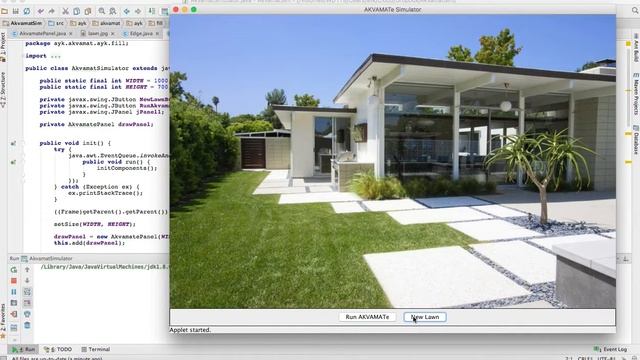Rerun AkvamatSimulator with the green rerun icon
This screenshot has width=640, height=360.
click(13, 269)
